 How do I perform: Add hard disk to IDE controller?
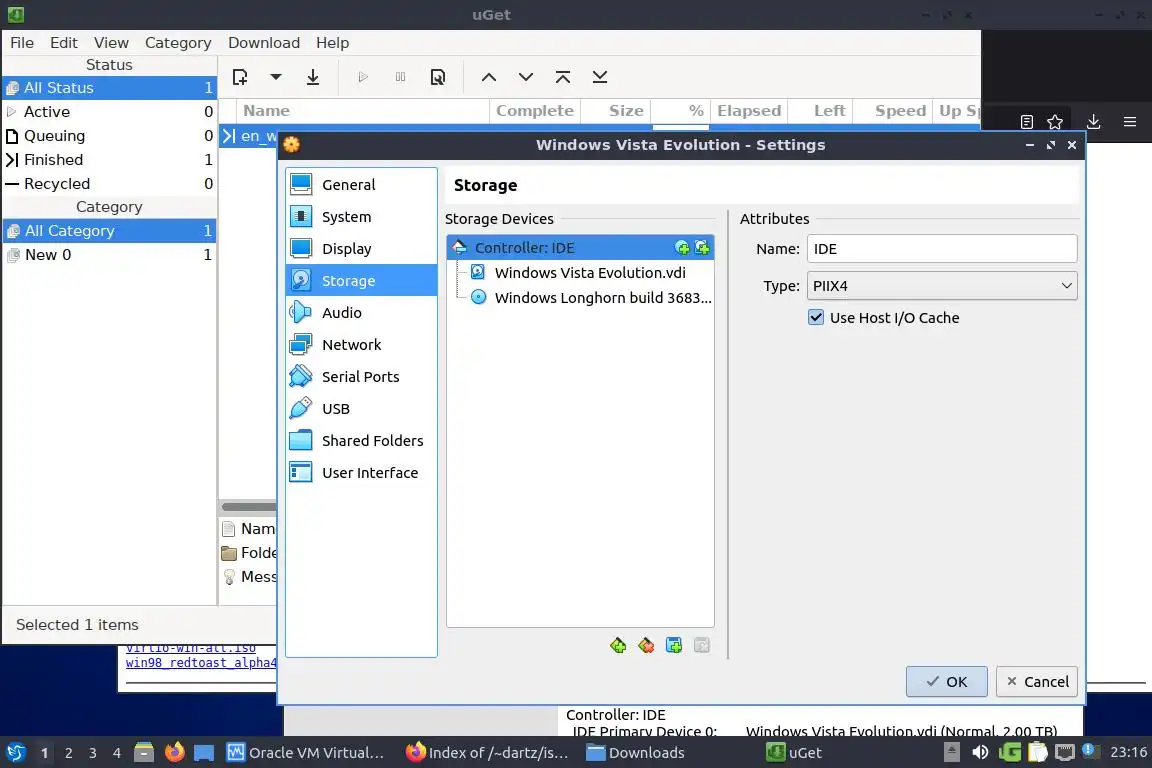pos(702,248)
